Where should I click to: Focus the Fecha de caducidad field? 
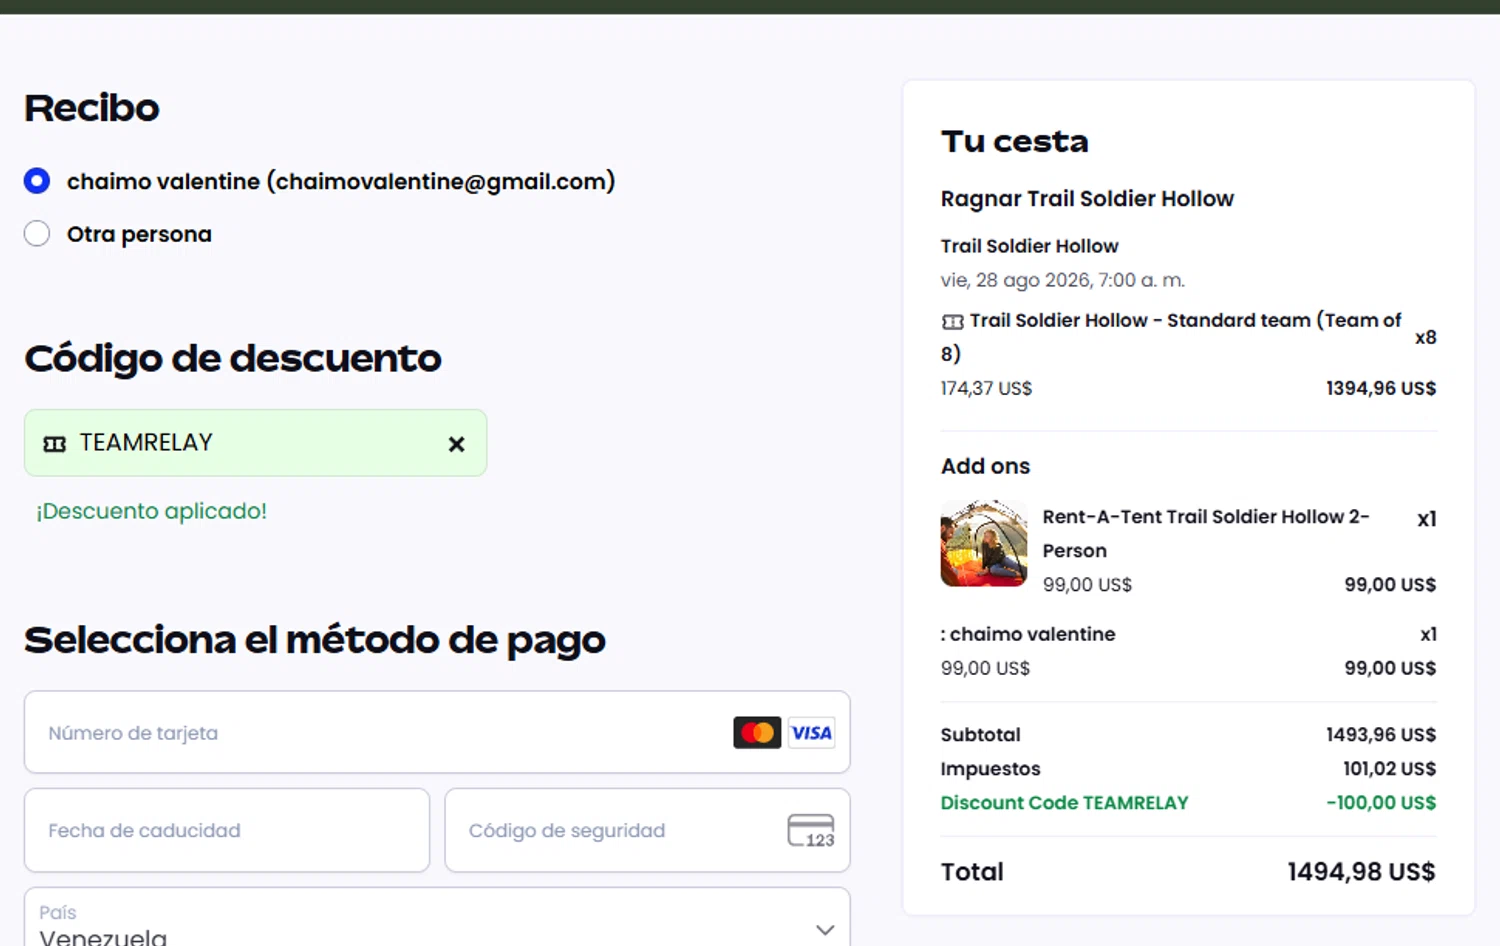click(x=227, y=830)
